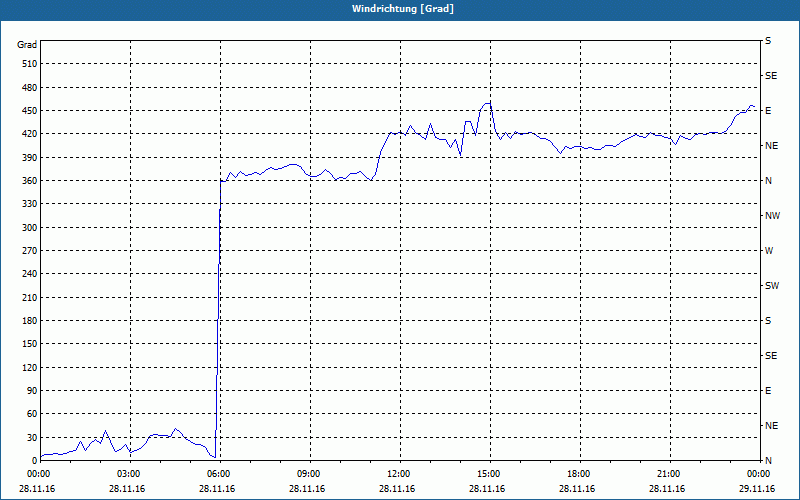800x500 pixels.
Task: Click the 'SW' compass direction label
Action: [772, 286]
